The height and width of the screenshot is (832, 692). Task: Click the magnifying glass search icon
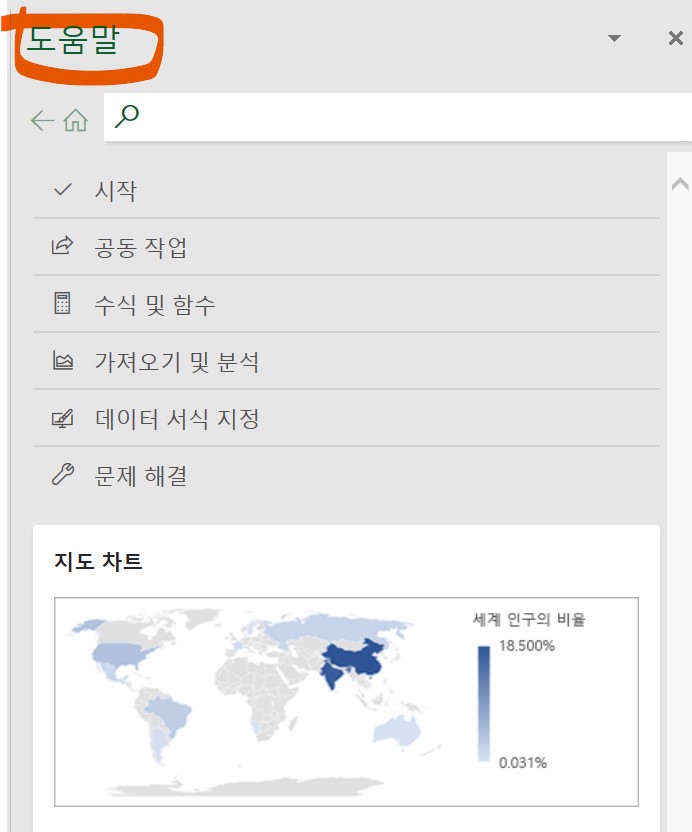click(x=127, y=116)
